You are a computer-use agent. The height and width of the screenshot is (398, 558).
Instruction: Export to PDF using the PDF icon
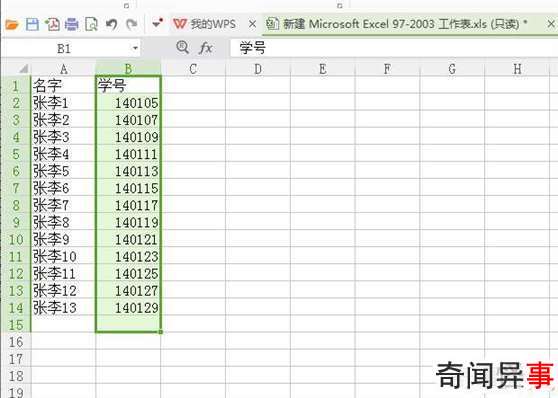(x=52, y=25)
